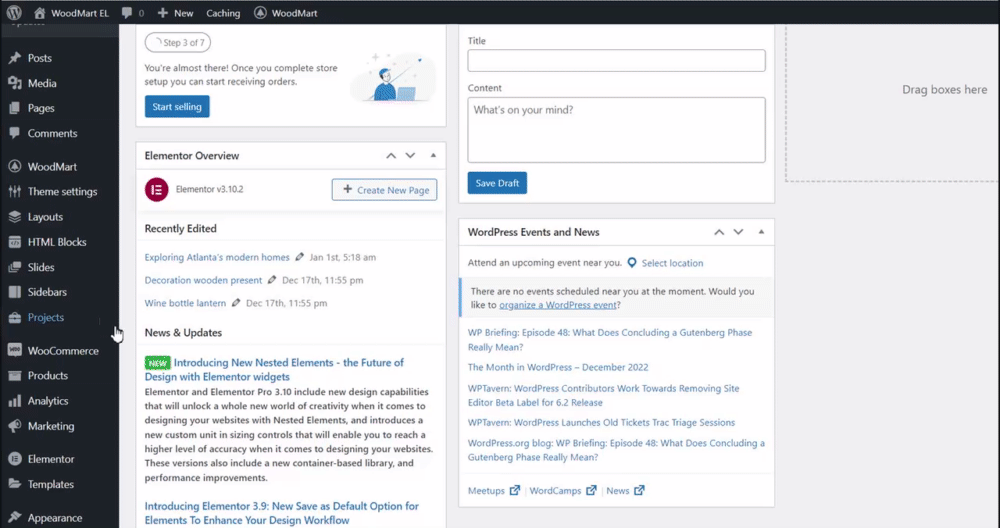Click the Select location pin icon

632,263
